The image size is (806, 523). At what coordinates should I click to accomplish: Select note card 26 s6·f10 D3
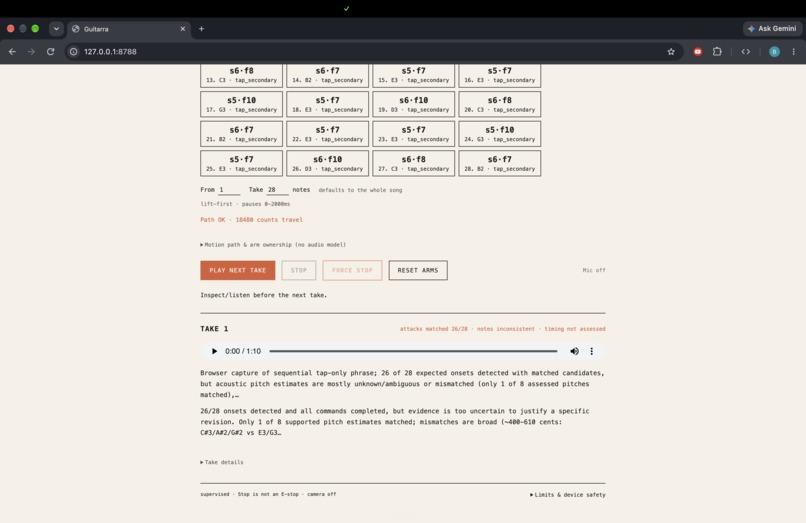[327, 164]
